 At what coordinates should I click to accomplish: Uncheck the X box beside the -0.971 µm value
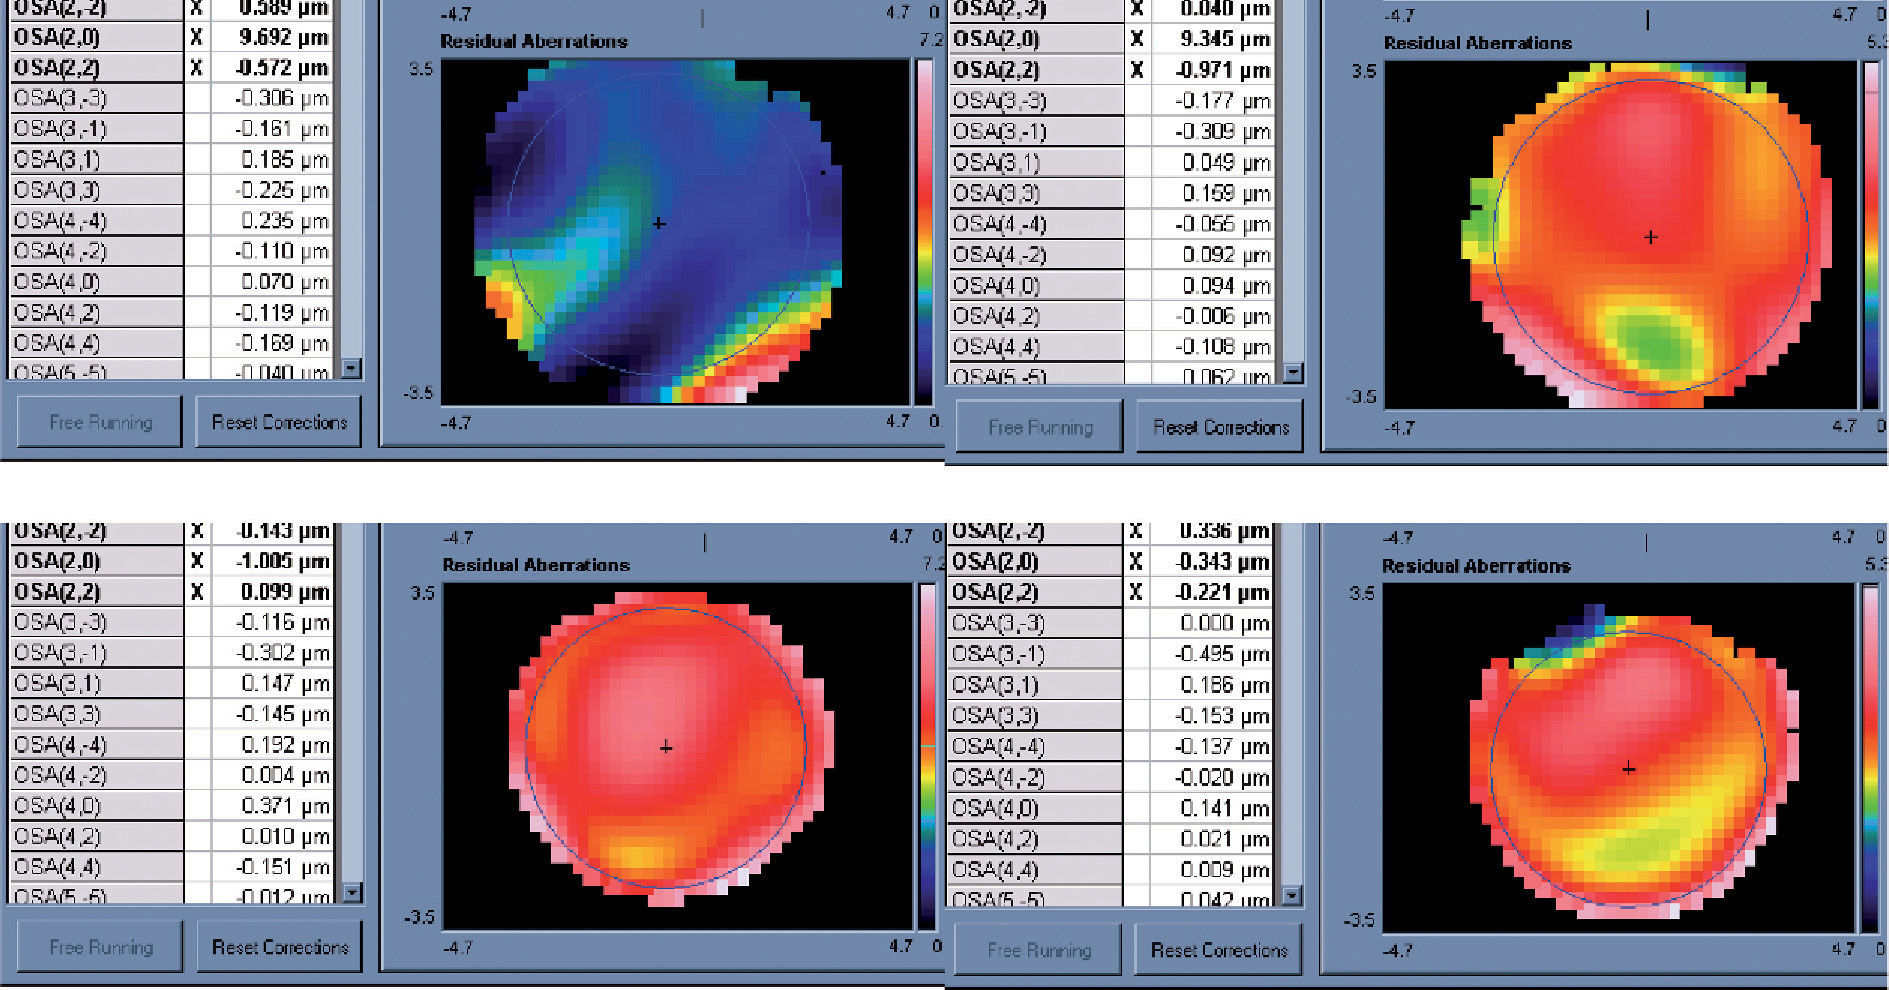[1136, 70]
